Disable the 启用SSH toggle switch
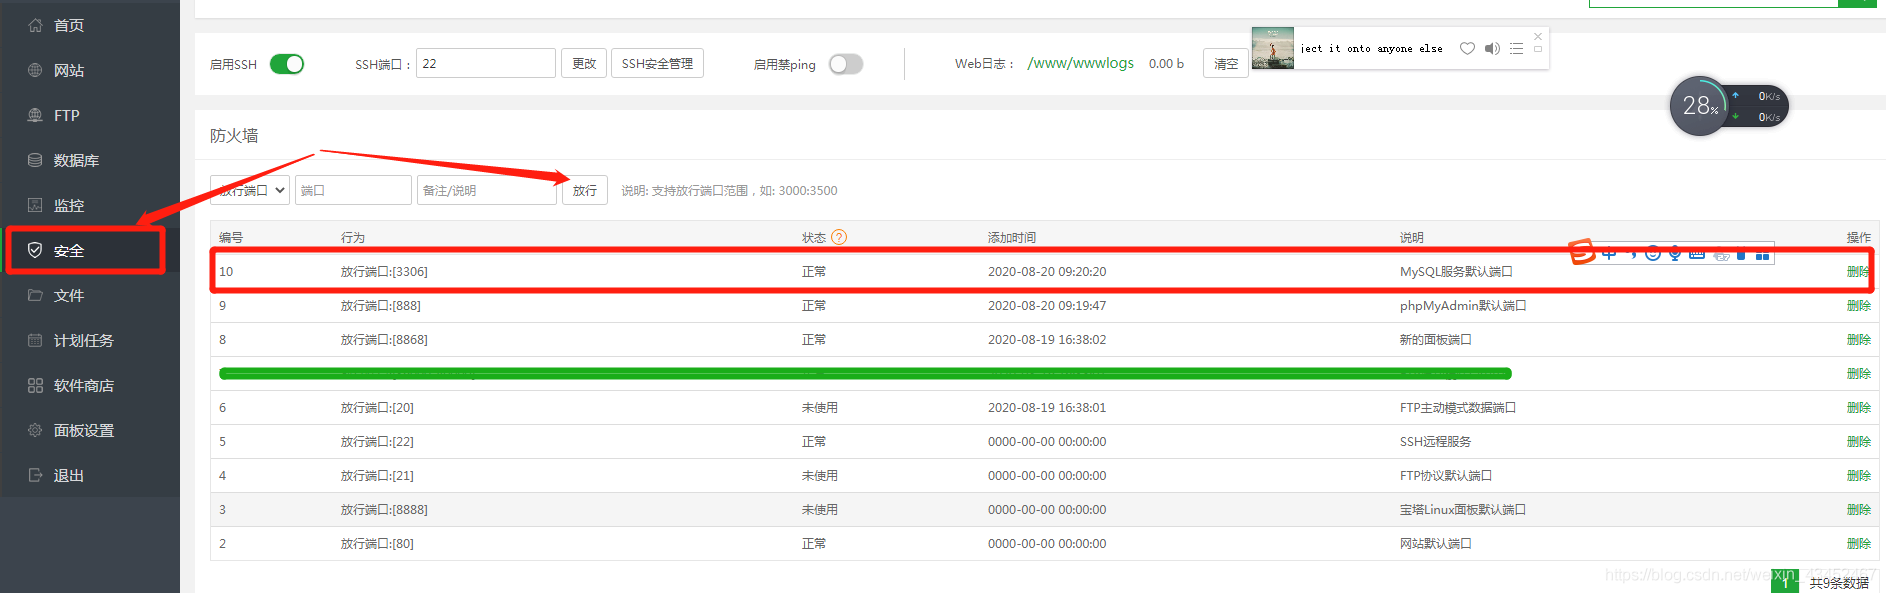This screenshot has height=593, width=1886. tap(287, 64)
